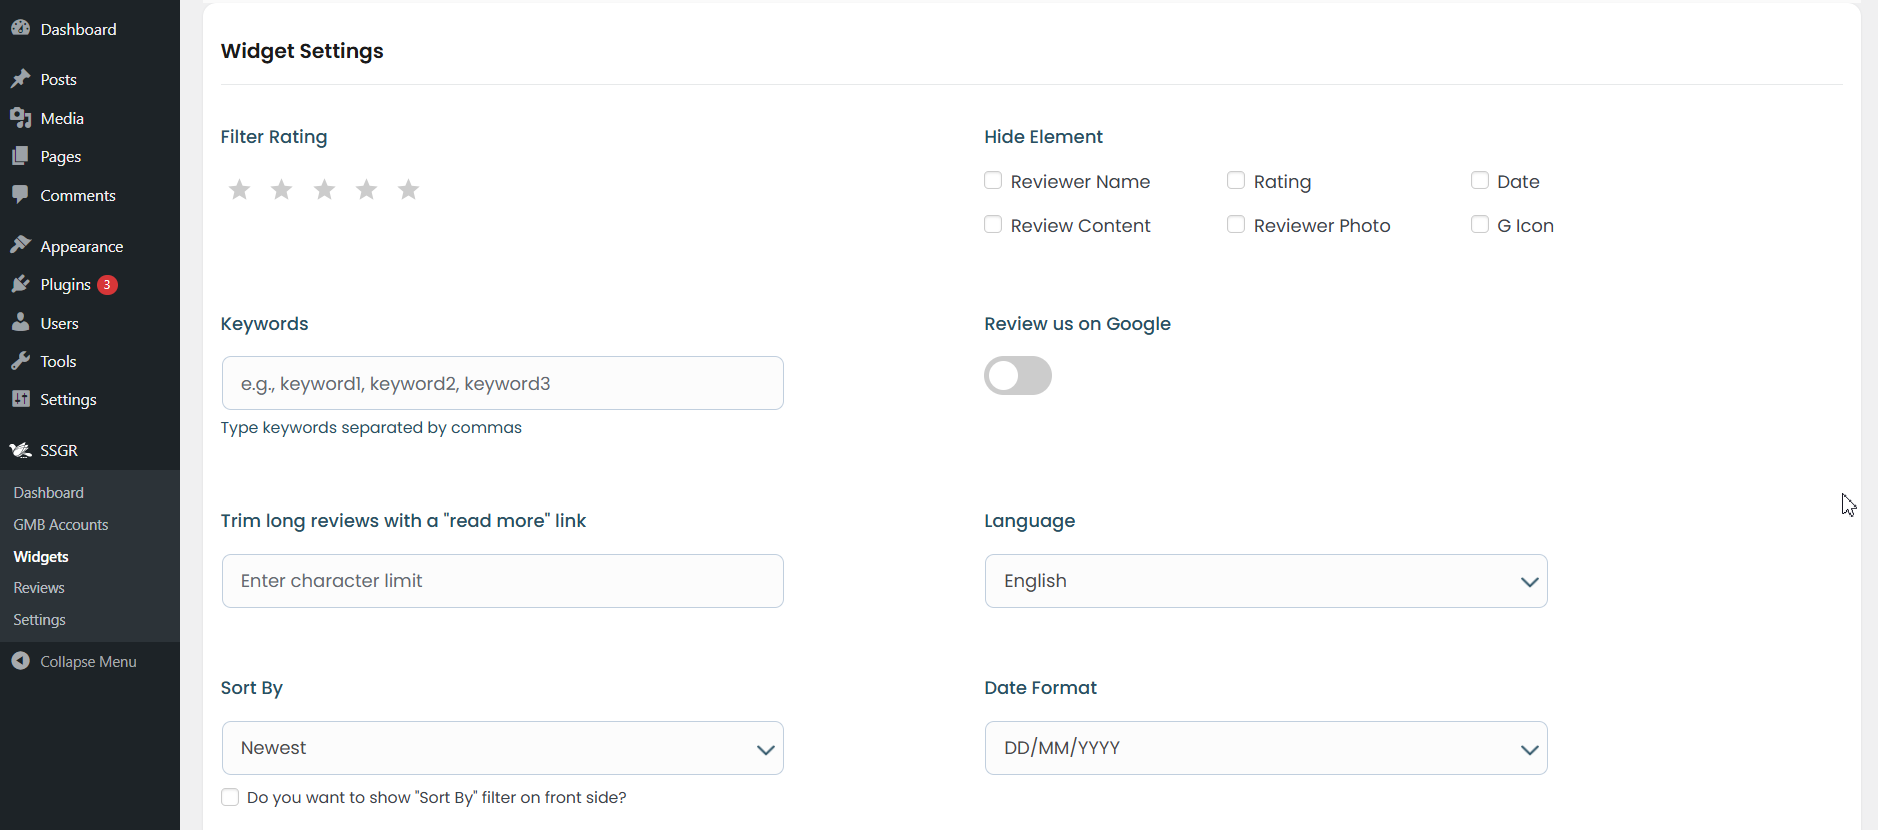The width and height of the screenshot is (1878, 830).
Task: Click the fifth star in Filter Rating
Action: (408, 189)
